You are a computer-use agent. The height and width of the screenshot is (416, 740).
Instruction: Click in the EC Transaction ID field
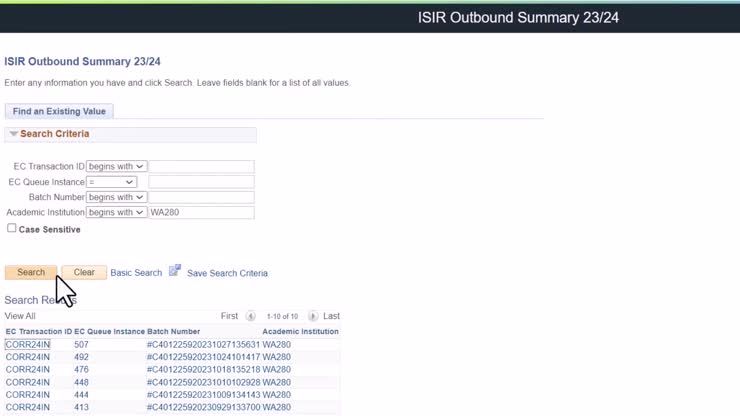click(x=201, y=166)
